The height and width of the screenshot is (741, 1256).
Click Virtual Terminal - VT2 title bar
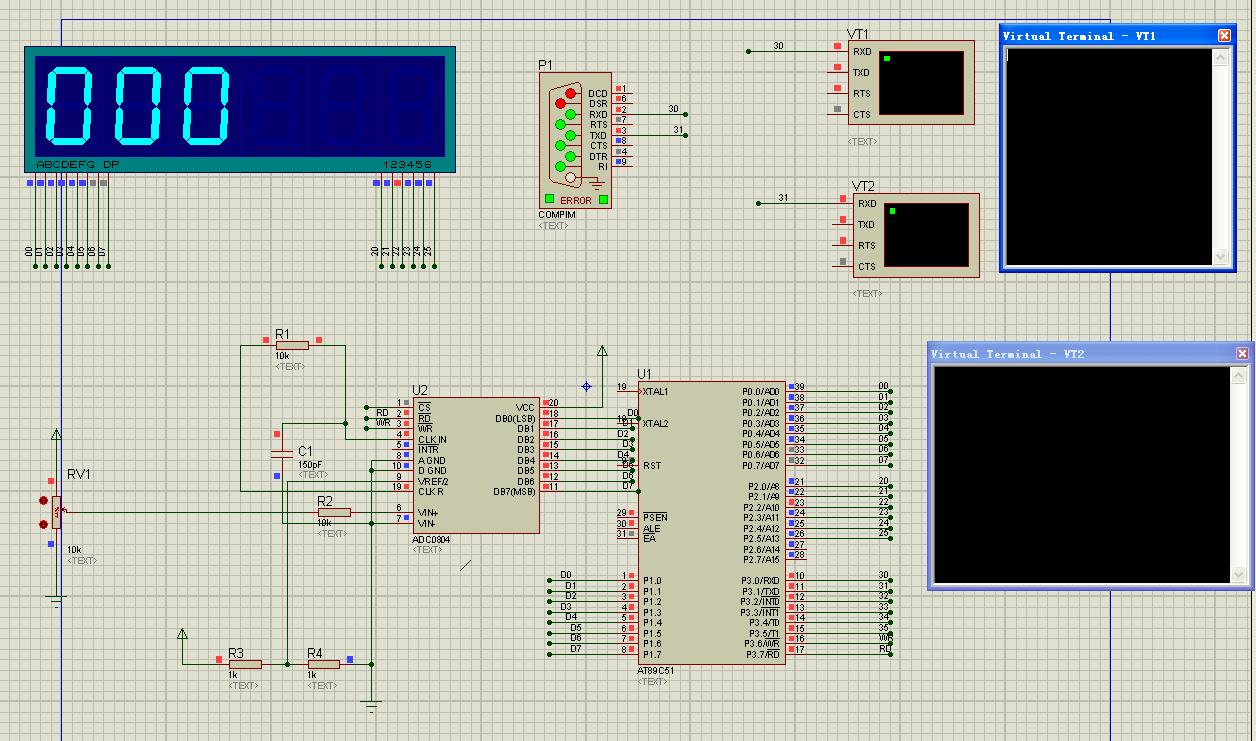click(1090, 353)
